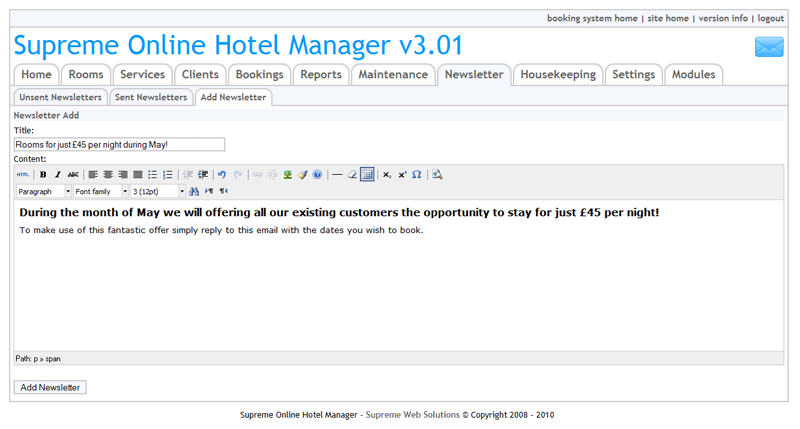Toggle visual aids / guidelines icon

pos(367,174)
